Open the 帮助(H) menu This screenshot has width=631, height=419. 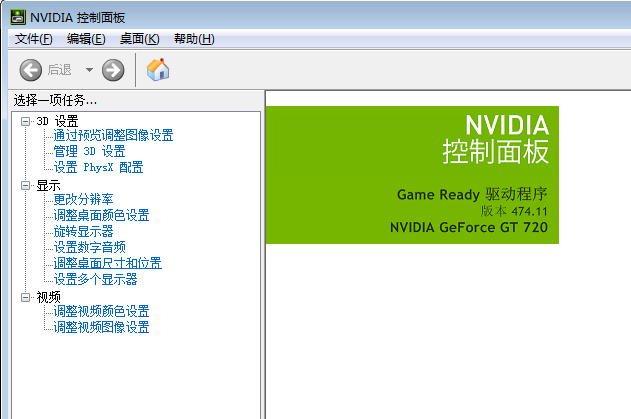(194, 39)
